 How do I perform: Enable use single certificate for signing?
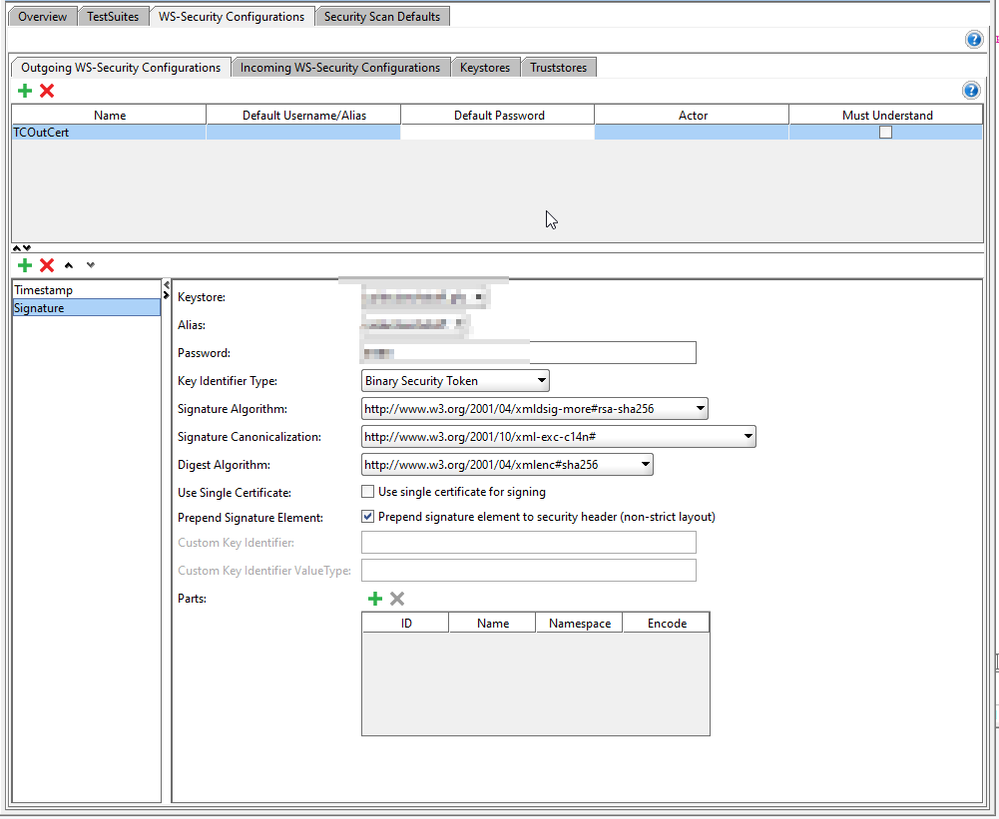[x=368, y=492]
